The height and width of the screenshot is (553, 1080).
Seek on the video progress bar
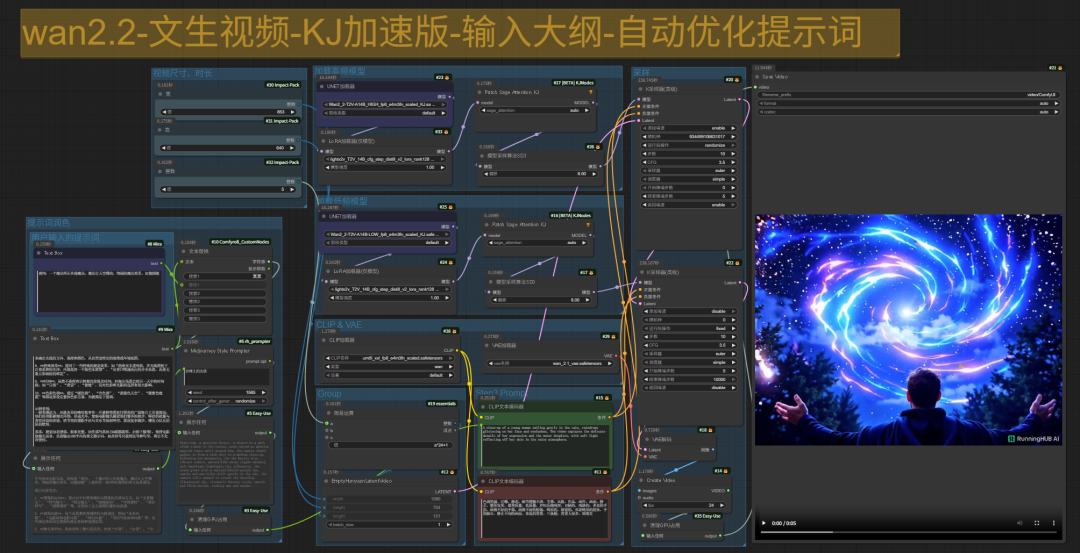point(908,532)
